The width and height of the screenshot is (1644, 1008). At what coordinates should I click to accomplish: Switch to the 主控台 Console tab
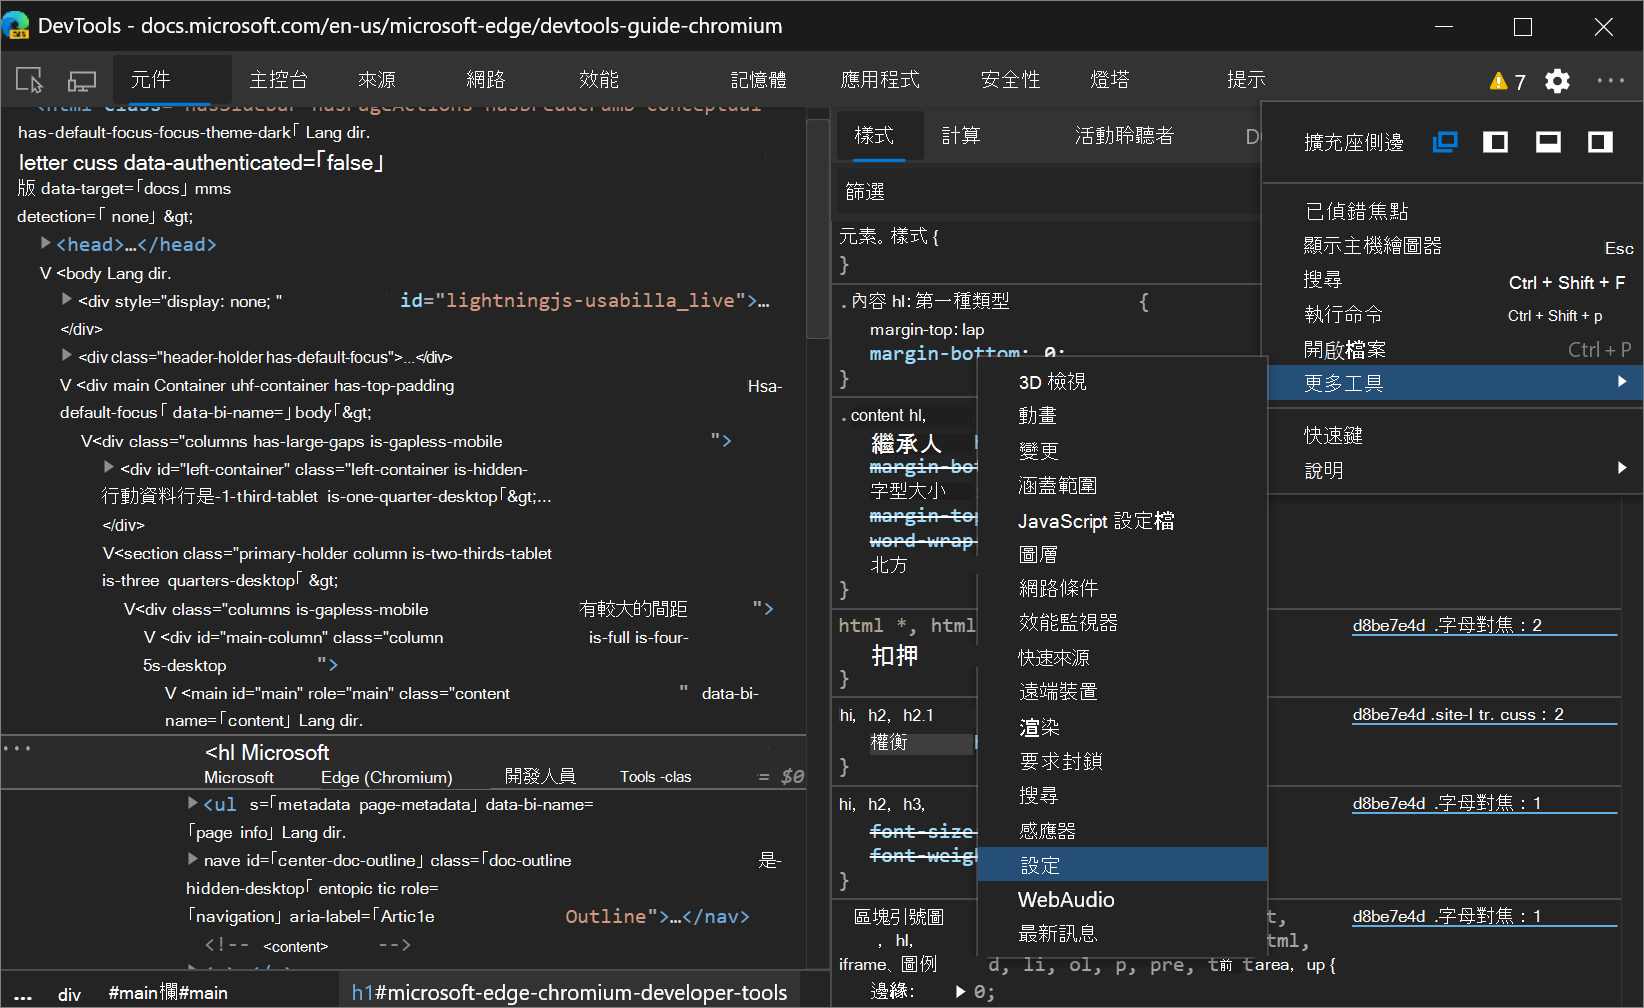[278, 80]
